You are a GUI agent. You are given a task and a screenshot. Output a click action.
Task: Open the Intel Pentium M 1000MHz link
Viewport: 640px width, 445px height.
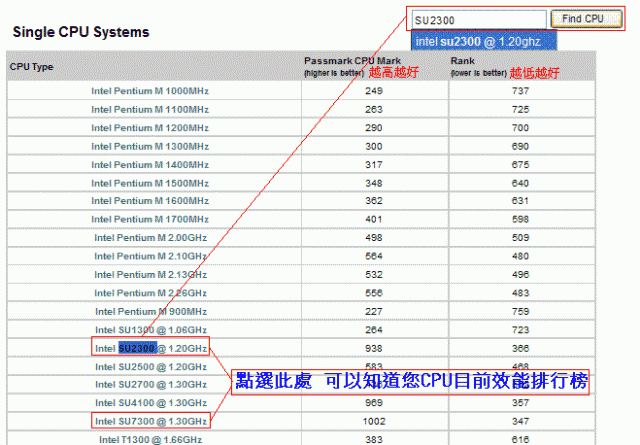click(x=150, y=91)
